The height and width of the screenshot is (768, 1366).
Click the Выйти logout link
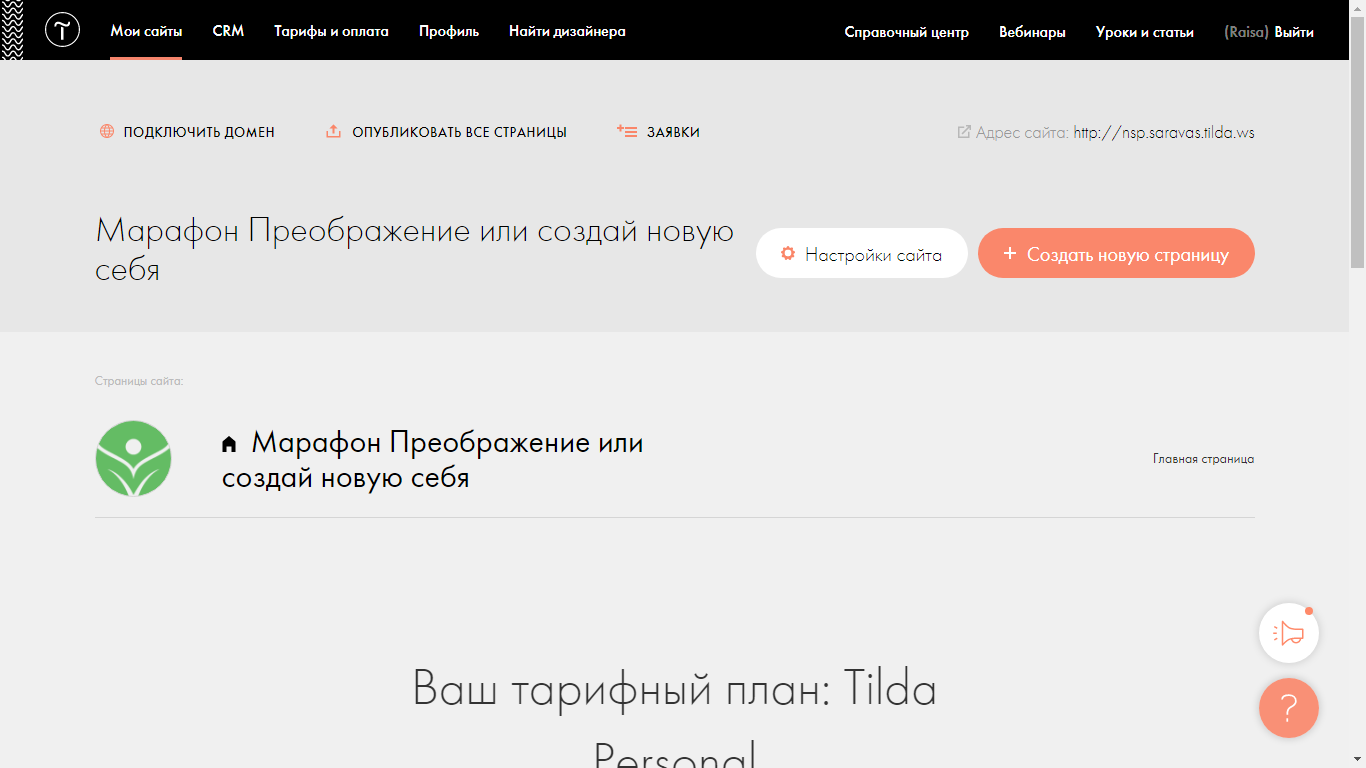pyautogui.click(x=1294, y=32)
